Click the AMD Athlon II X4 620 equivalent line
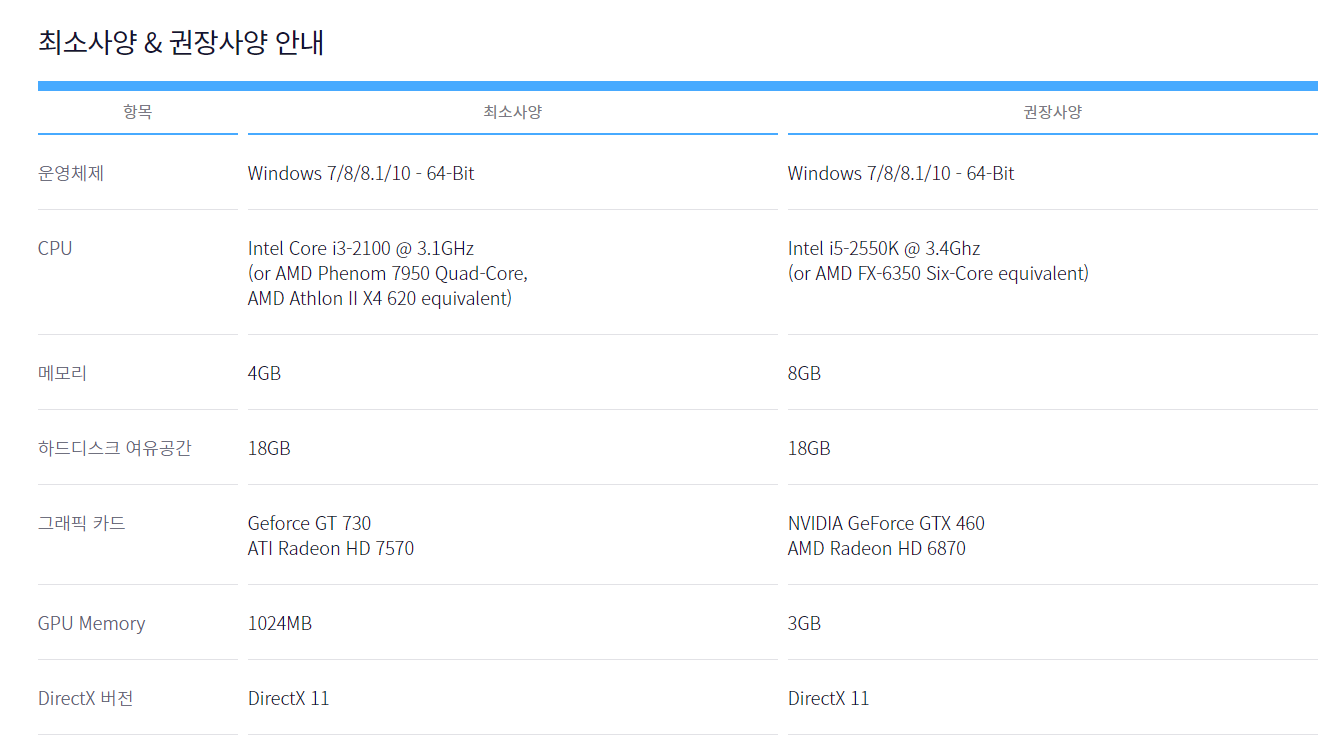This screenshot has height=754, width=1339. coord(380,298)
